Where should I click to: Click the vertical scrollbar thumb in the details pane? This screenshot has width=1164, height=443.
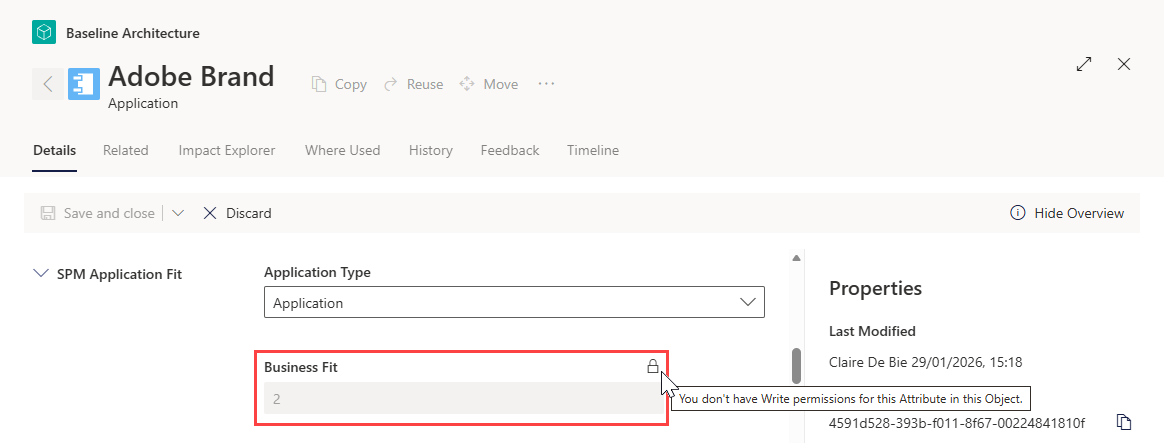(x=797, y=365)
